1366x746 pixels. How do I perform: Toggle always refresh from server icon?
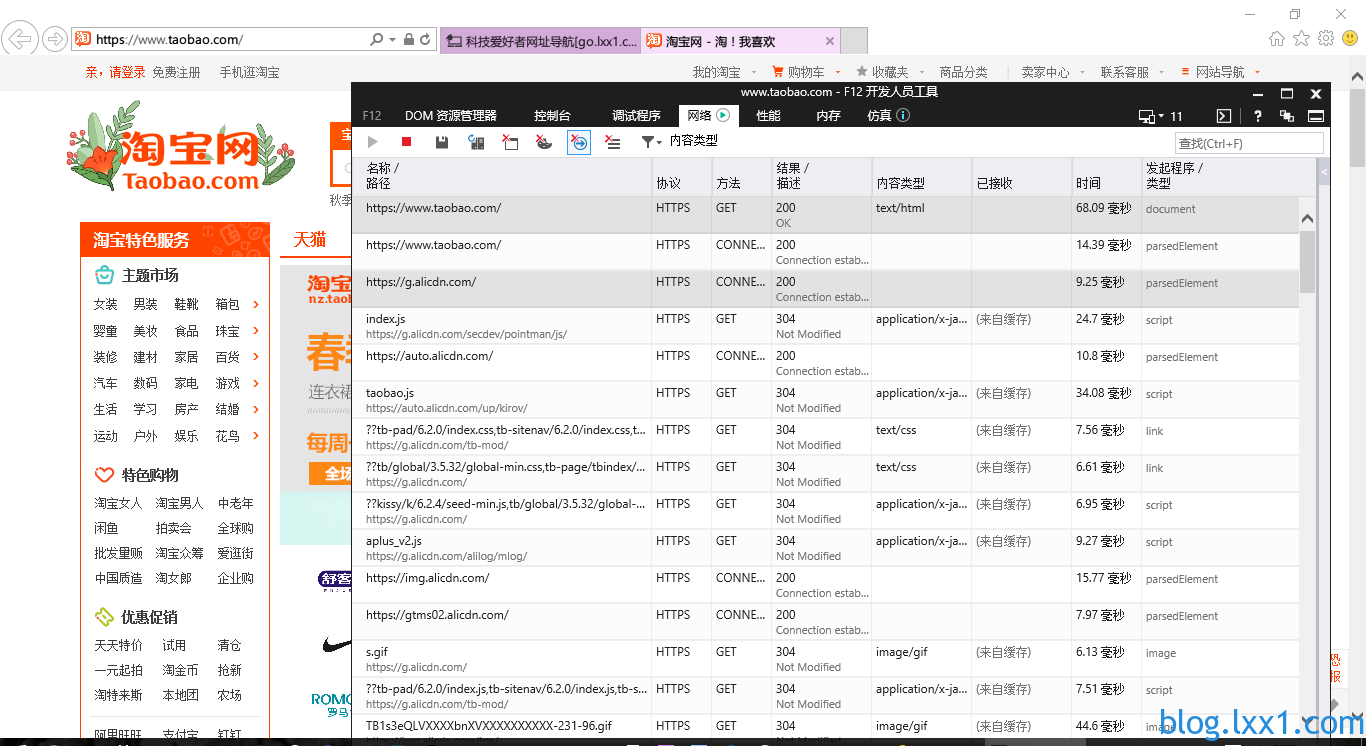click(x=476, y=142)
